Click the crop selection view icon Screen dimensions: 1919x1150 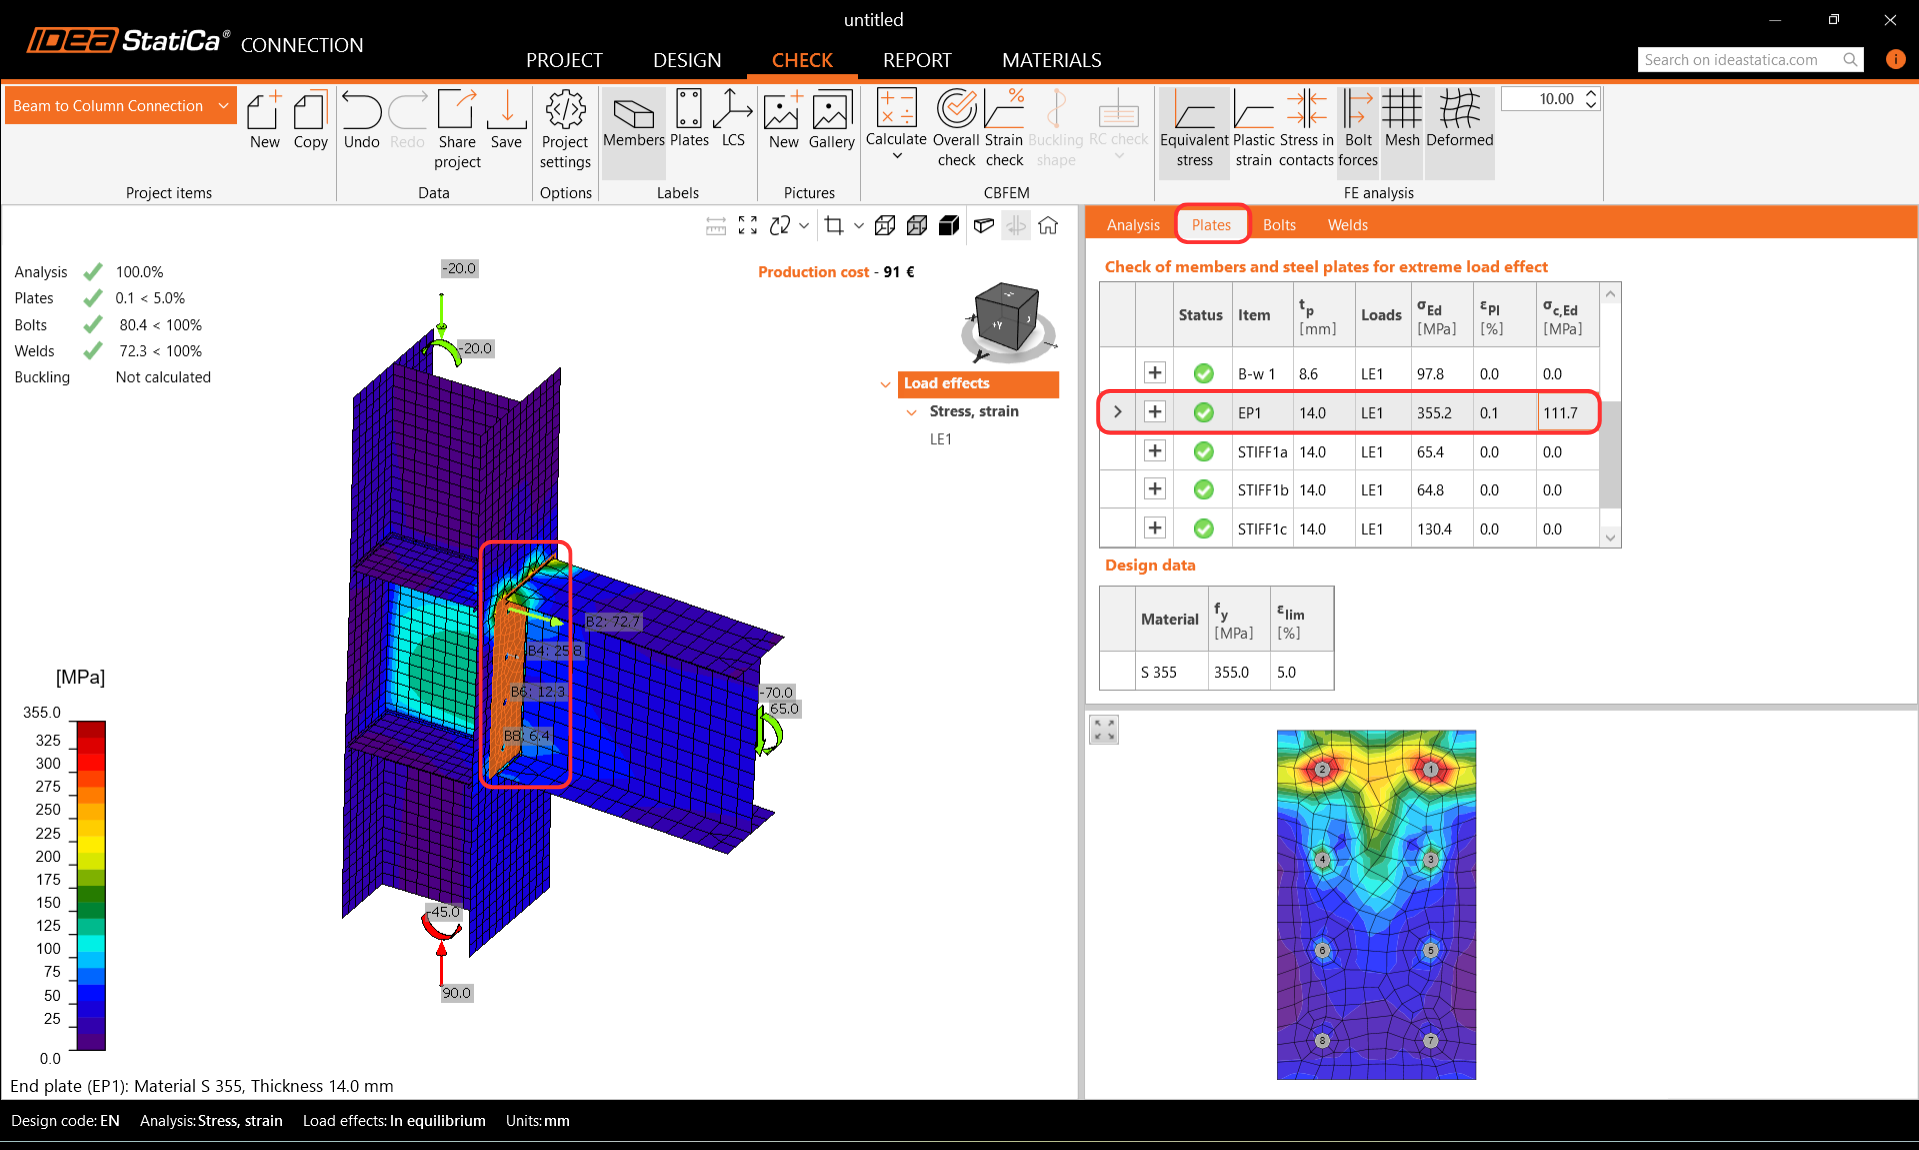click(x=834, y=226)
